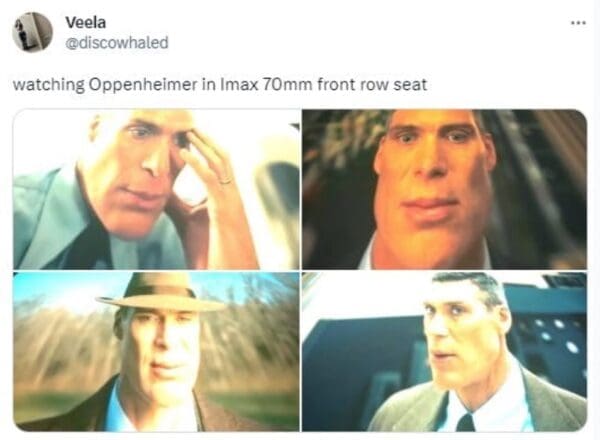Screen dimensions: 600x440
Task: Click the lips in the orange face photo
Action: (430, 210)
